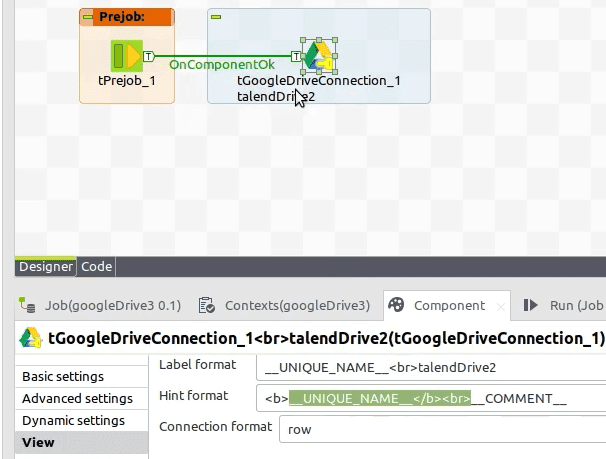Open the Job(googleDrive3 0.1) tab
This screenshot has width=606, height=459.
pyautogui.click(x=100, y=305)
